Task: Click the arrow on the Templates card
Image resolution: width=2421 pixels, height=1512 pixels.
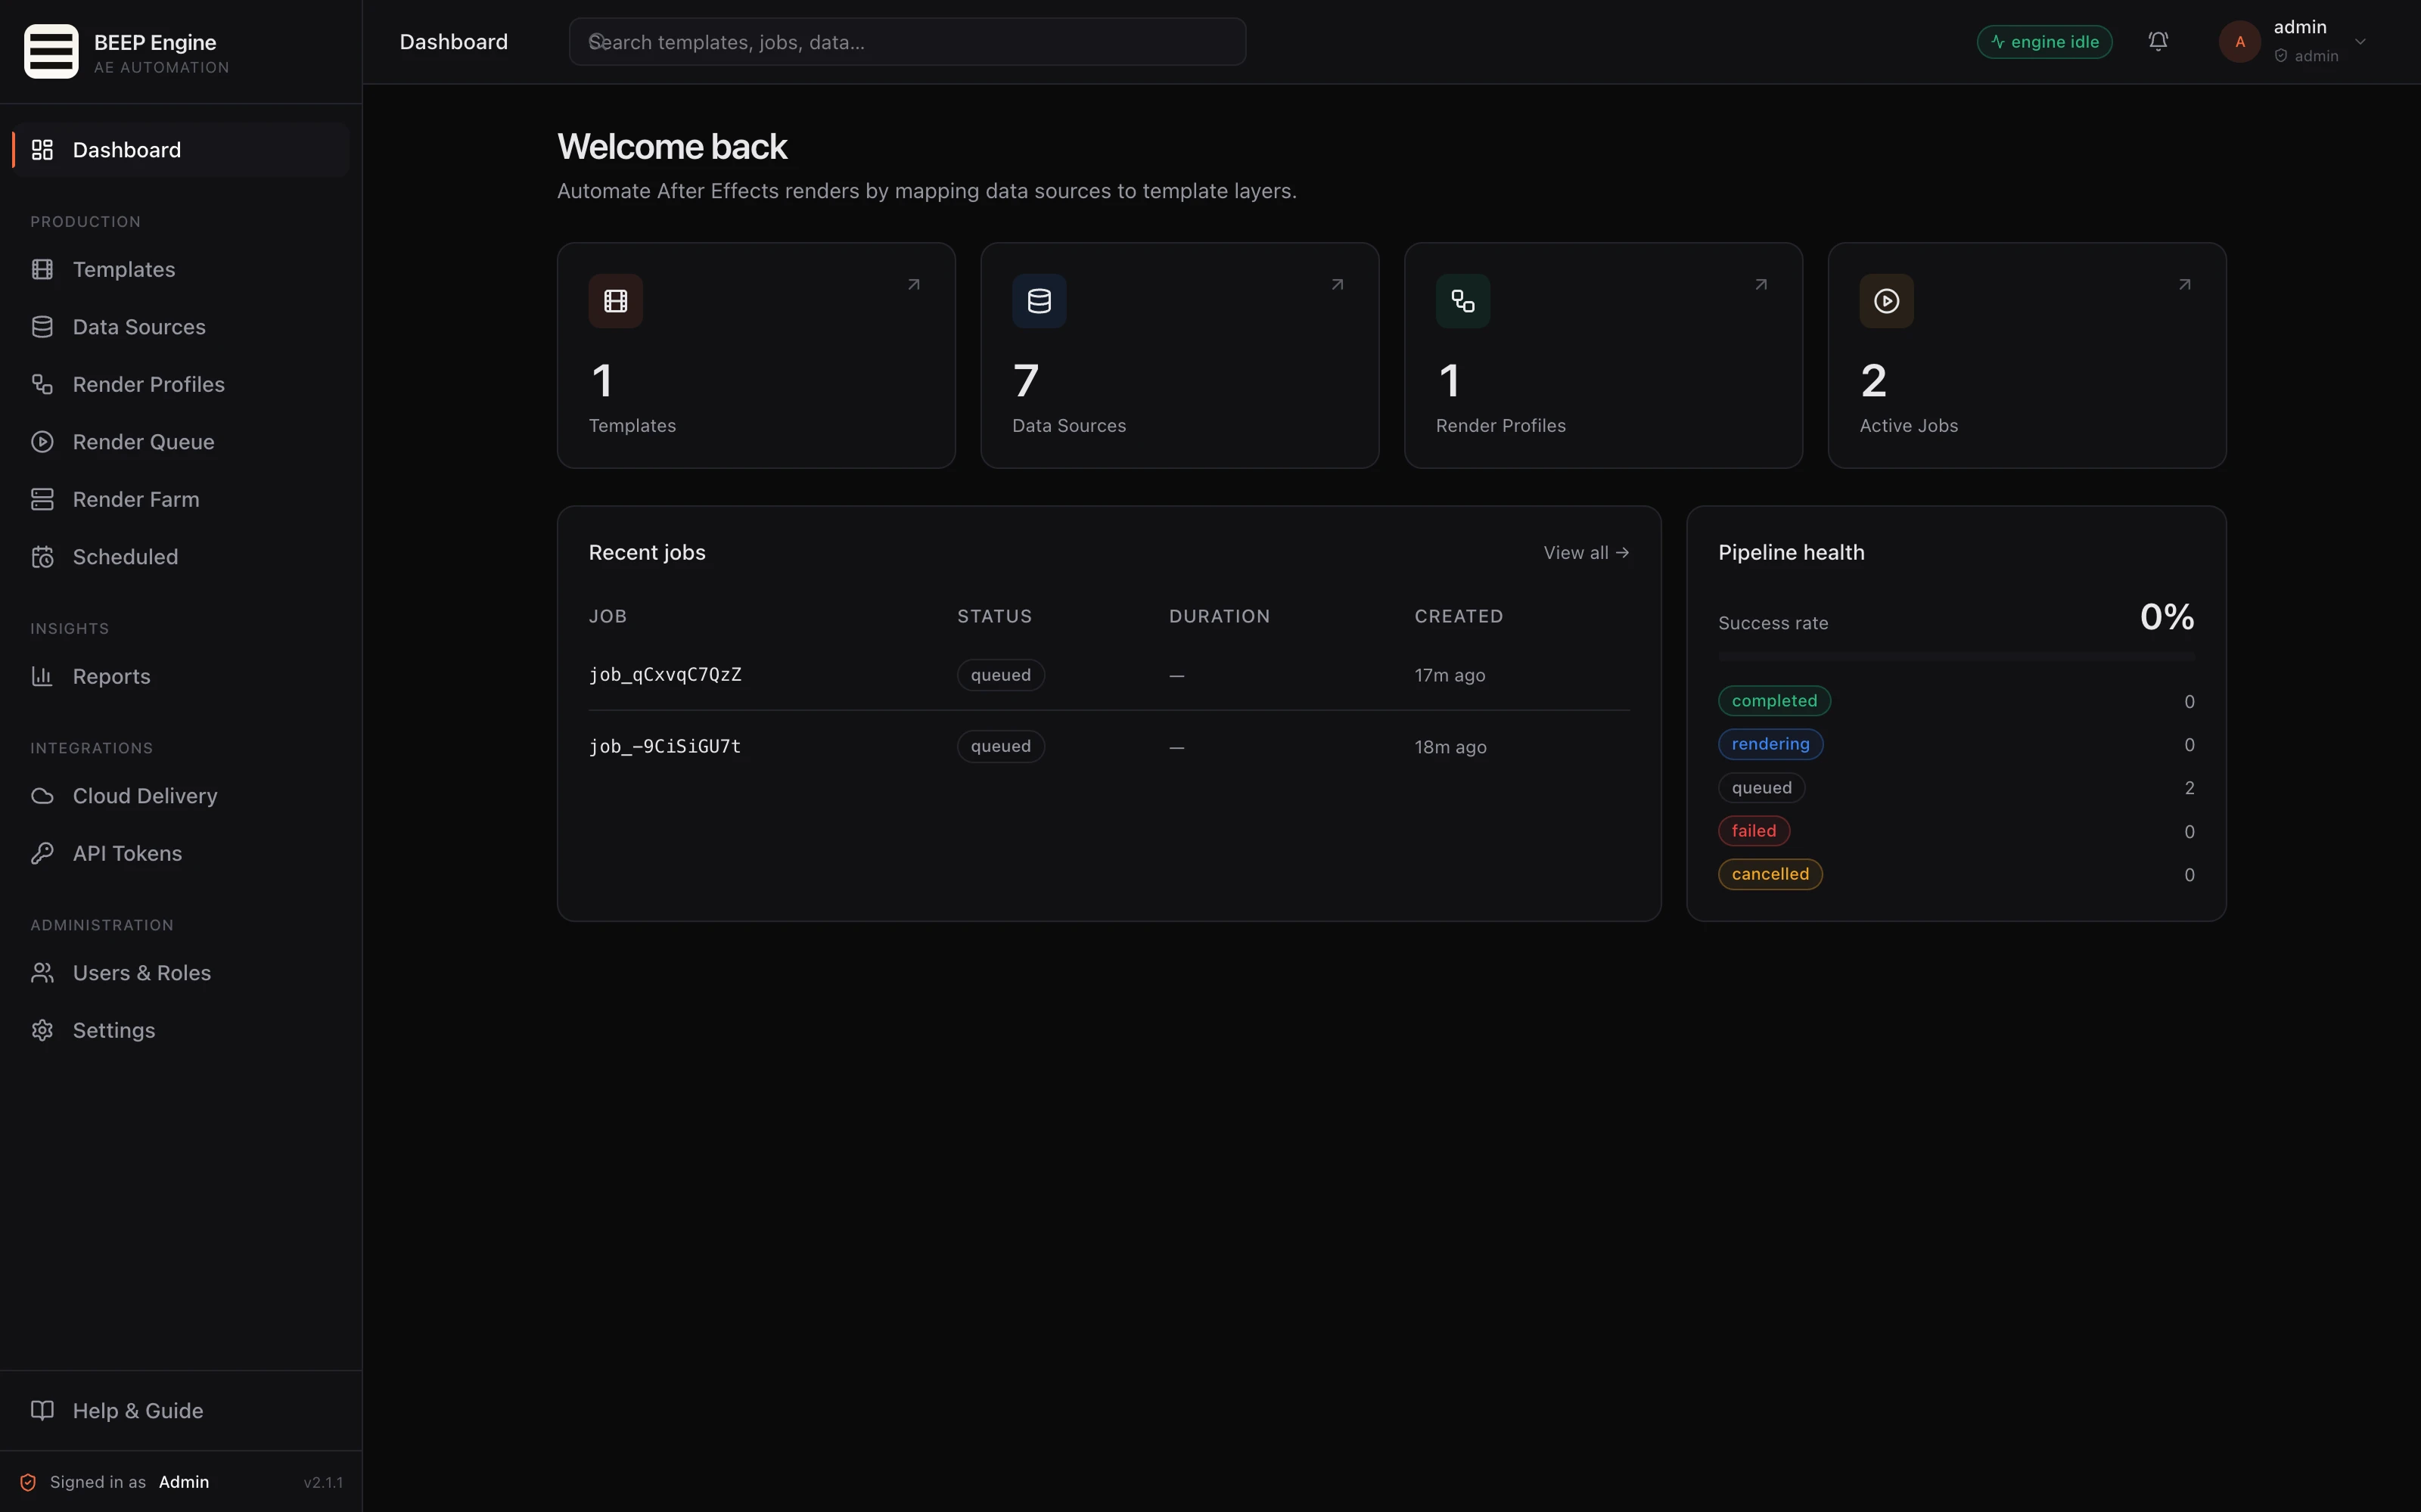Action: coord(914,285)
